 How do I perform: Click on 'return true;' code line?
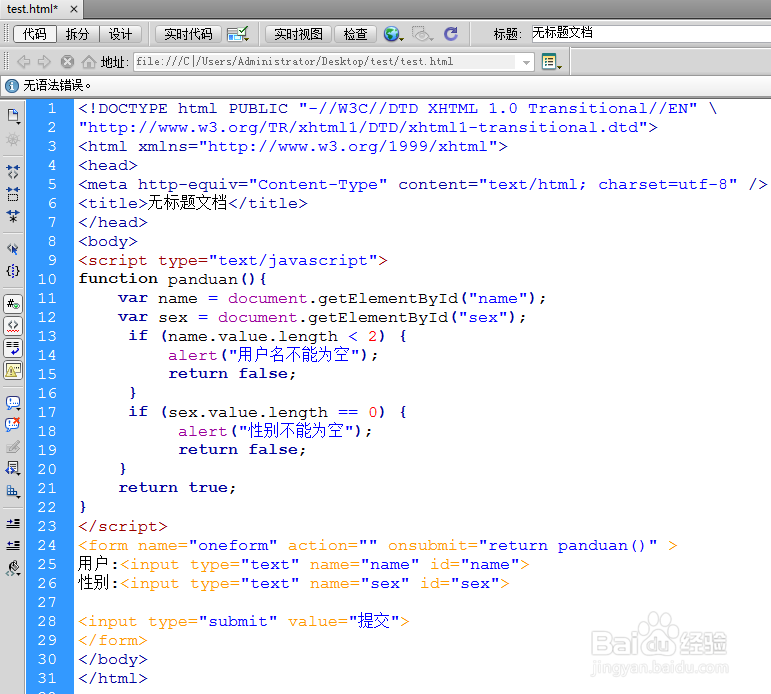(177, 488)
